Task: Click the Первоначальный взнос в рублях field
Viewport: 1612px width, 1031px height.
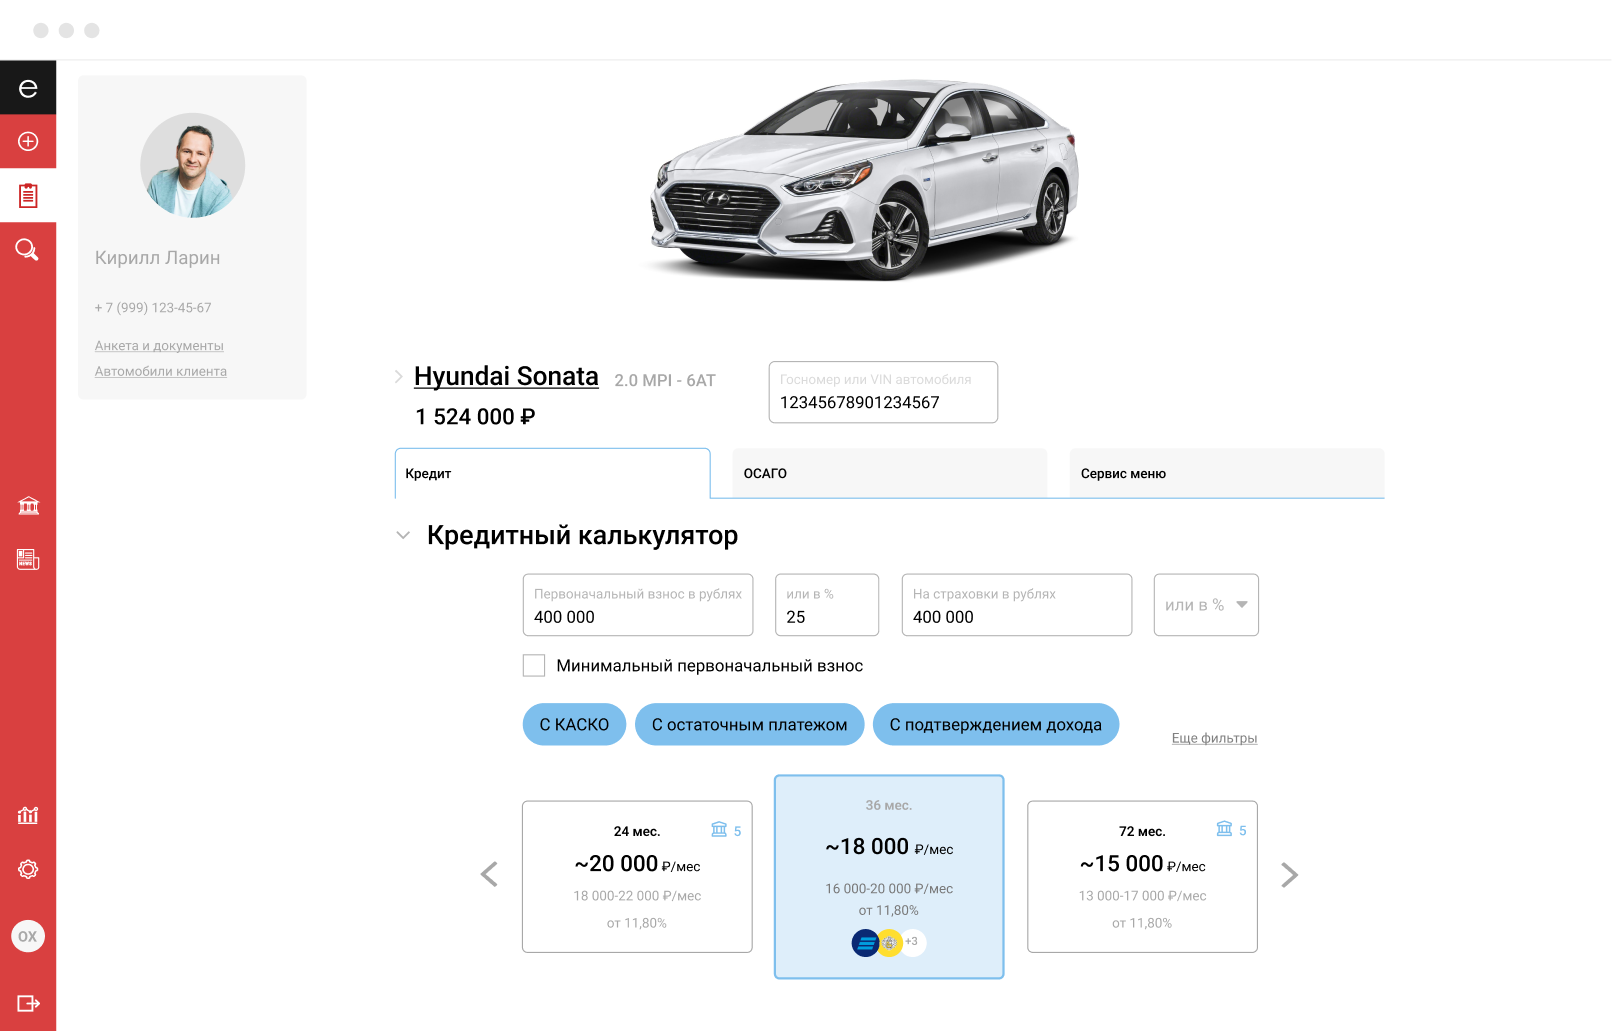Action: pyautogui.click(x=638, y=605)
